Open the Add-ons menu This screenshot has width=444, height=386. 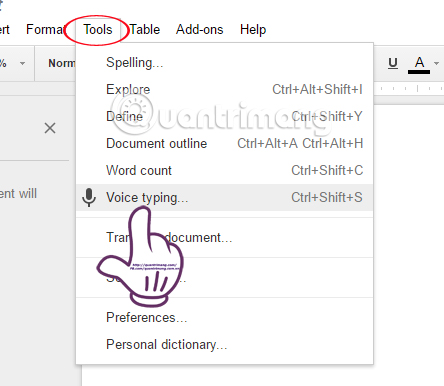coord(200,30)
